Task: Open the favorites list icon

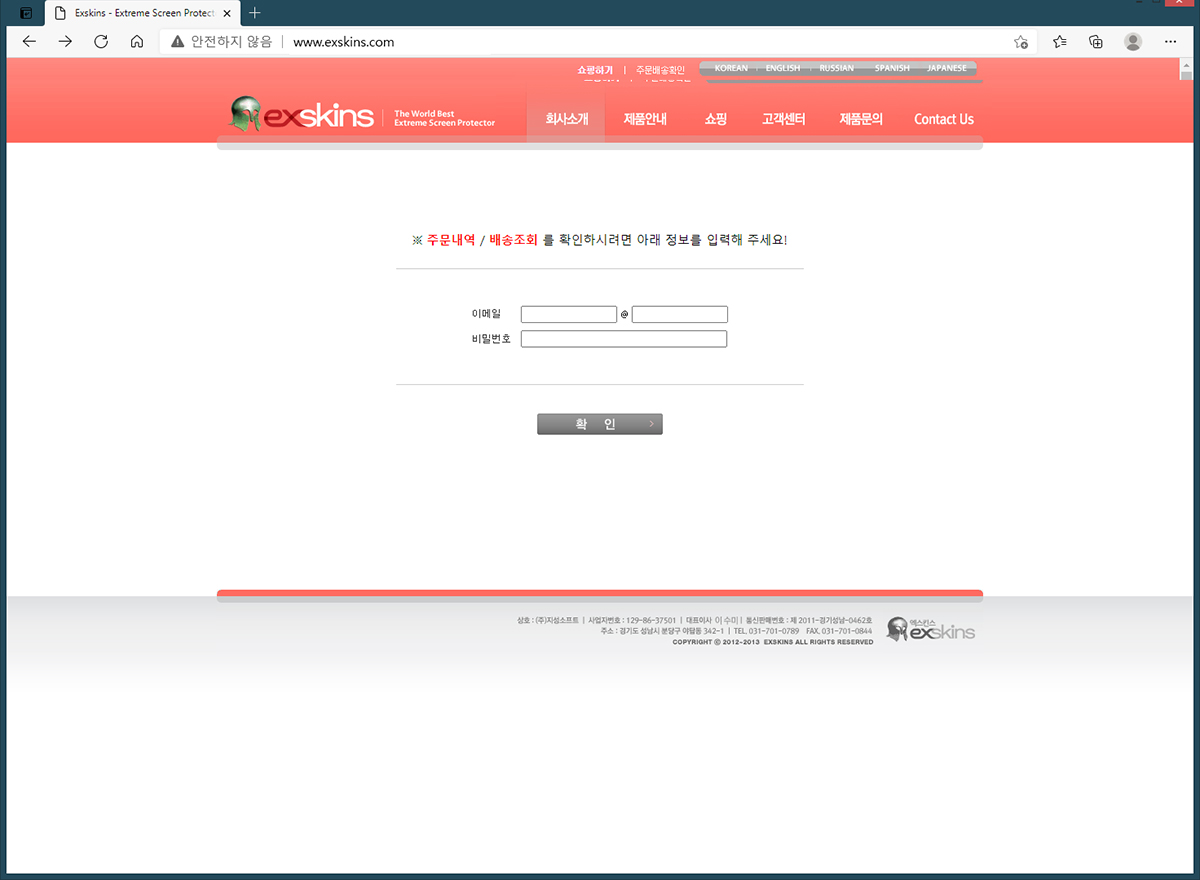Action: coord(1060,41)
